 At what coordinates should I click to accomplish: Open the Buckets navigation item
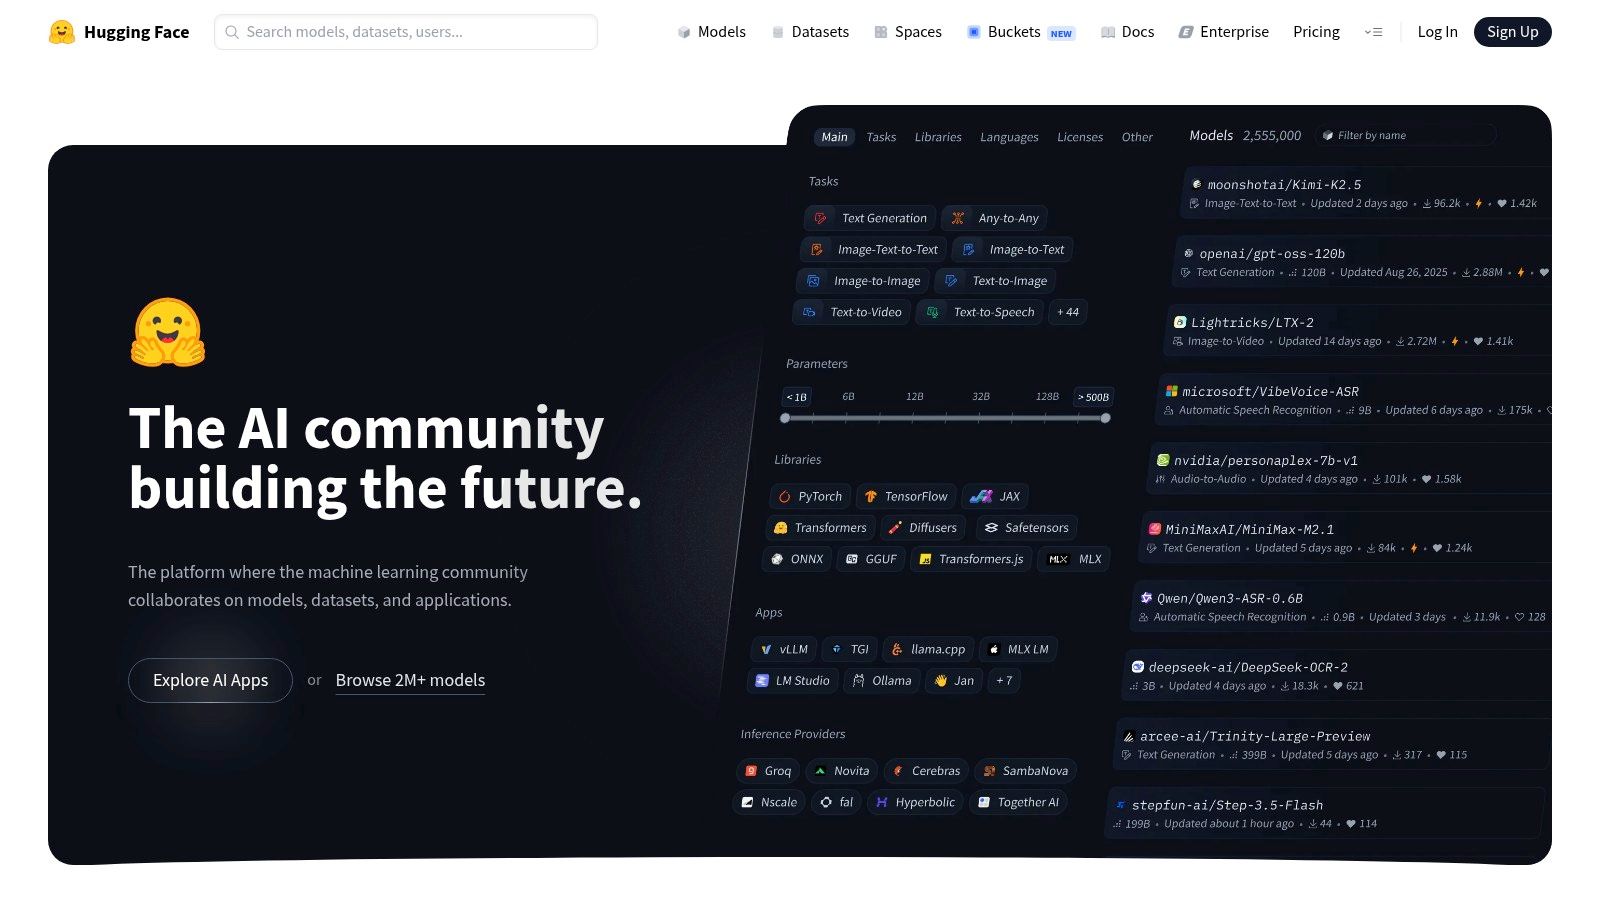tap(1020, 32)
